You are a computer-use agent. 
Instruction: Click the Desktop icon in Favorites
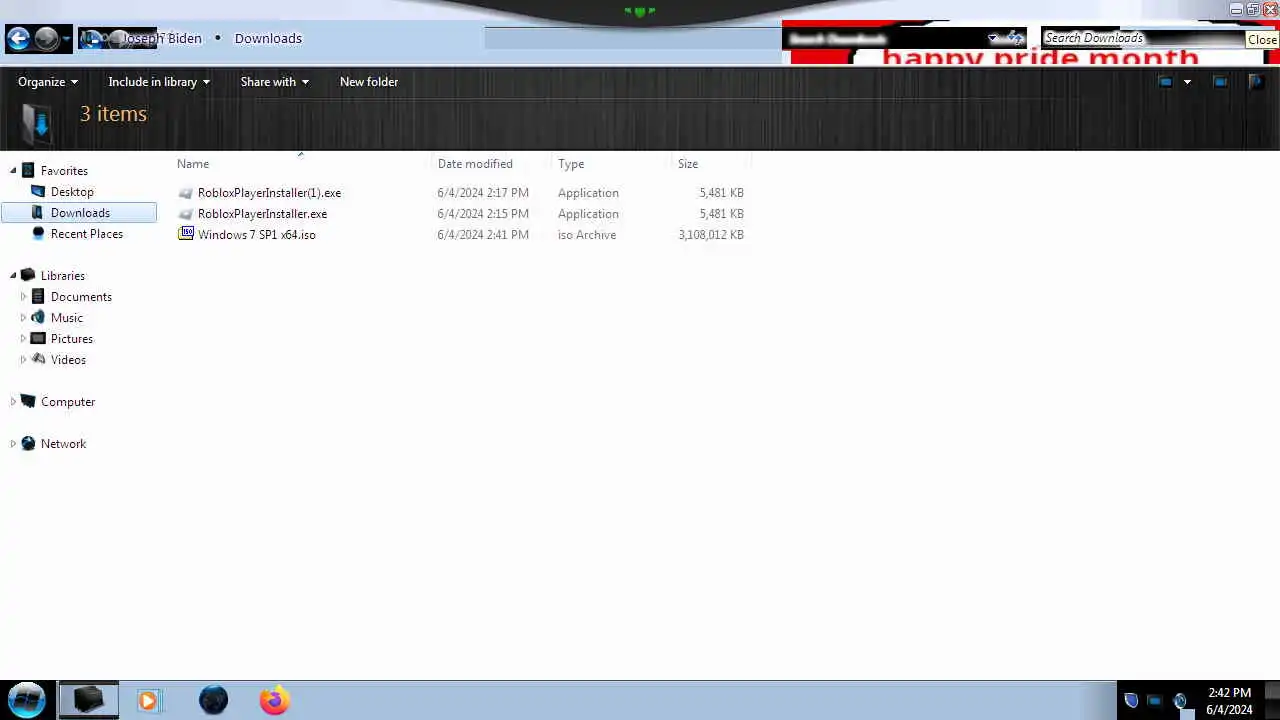(38, 191)
